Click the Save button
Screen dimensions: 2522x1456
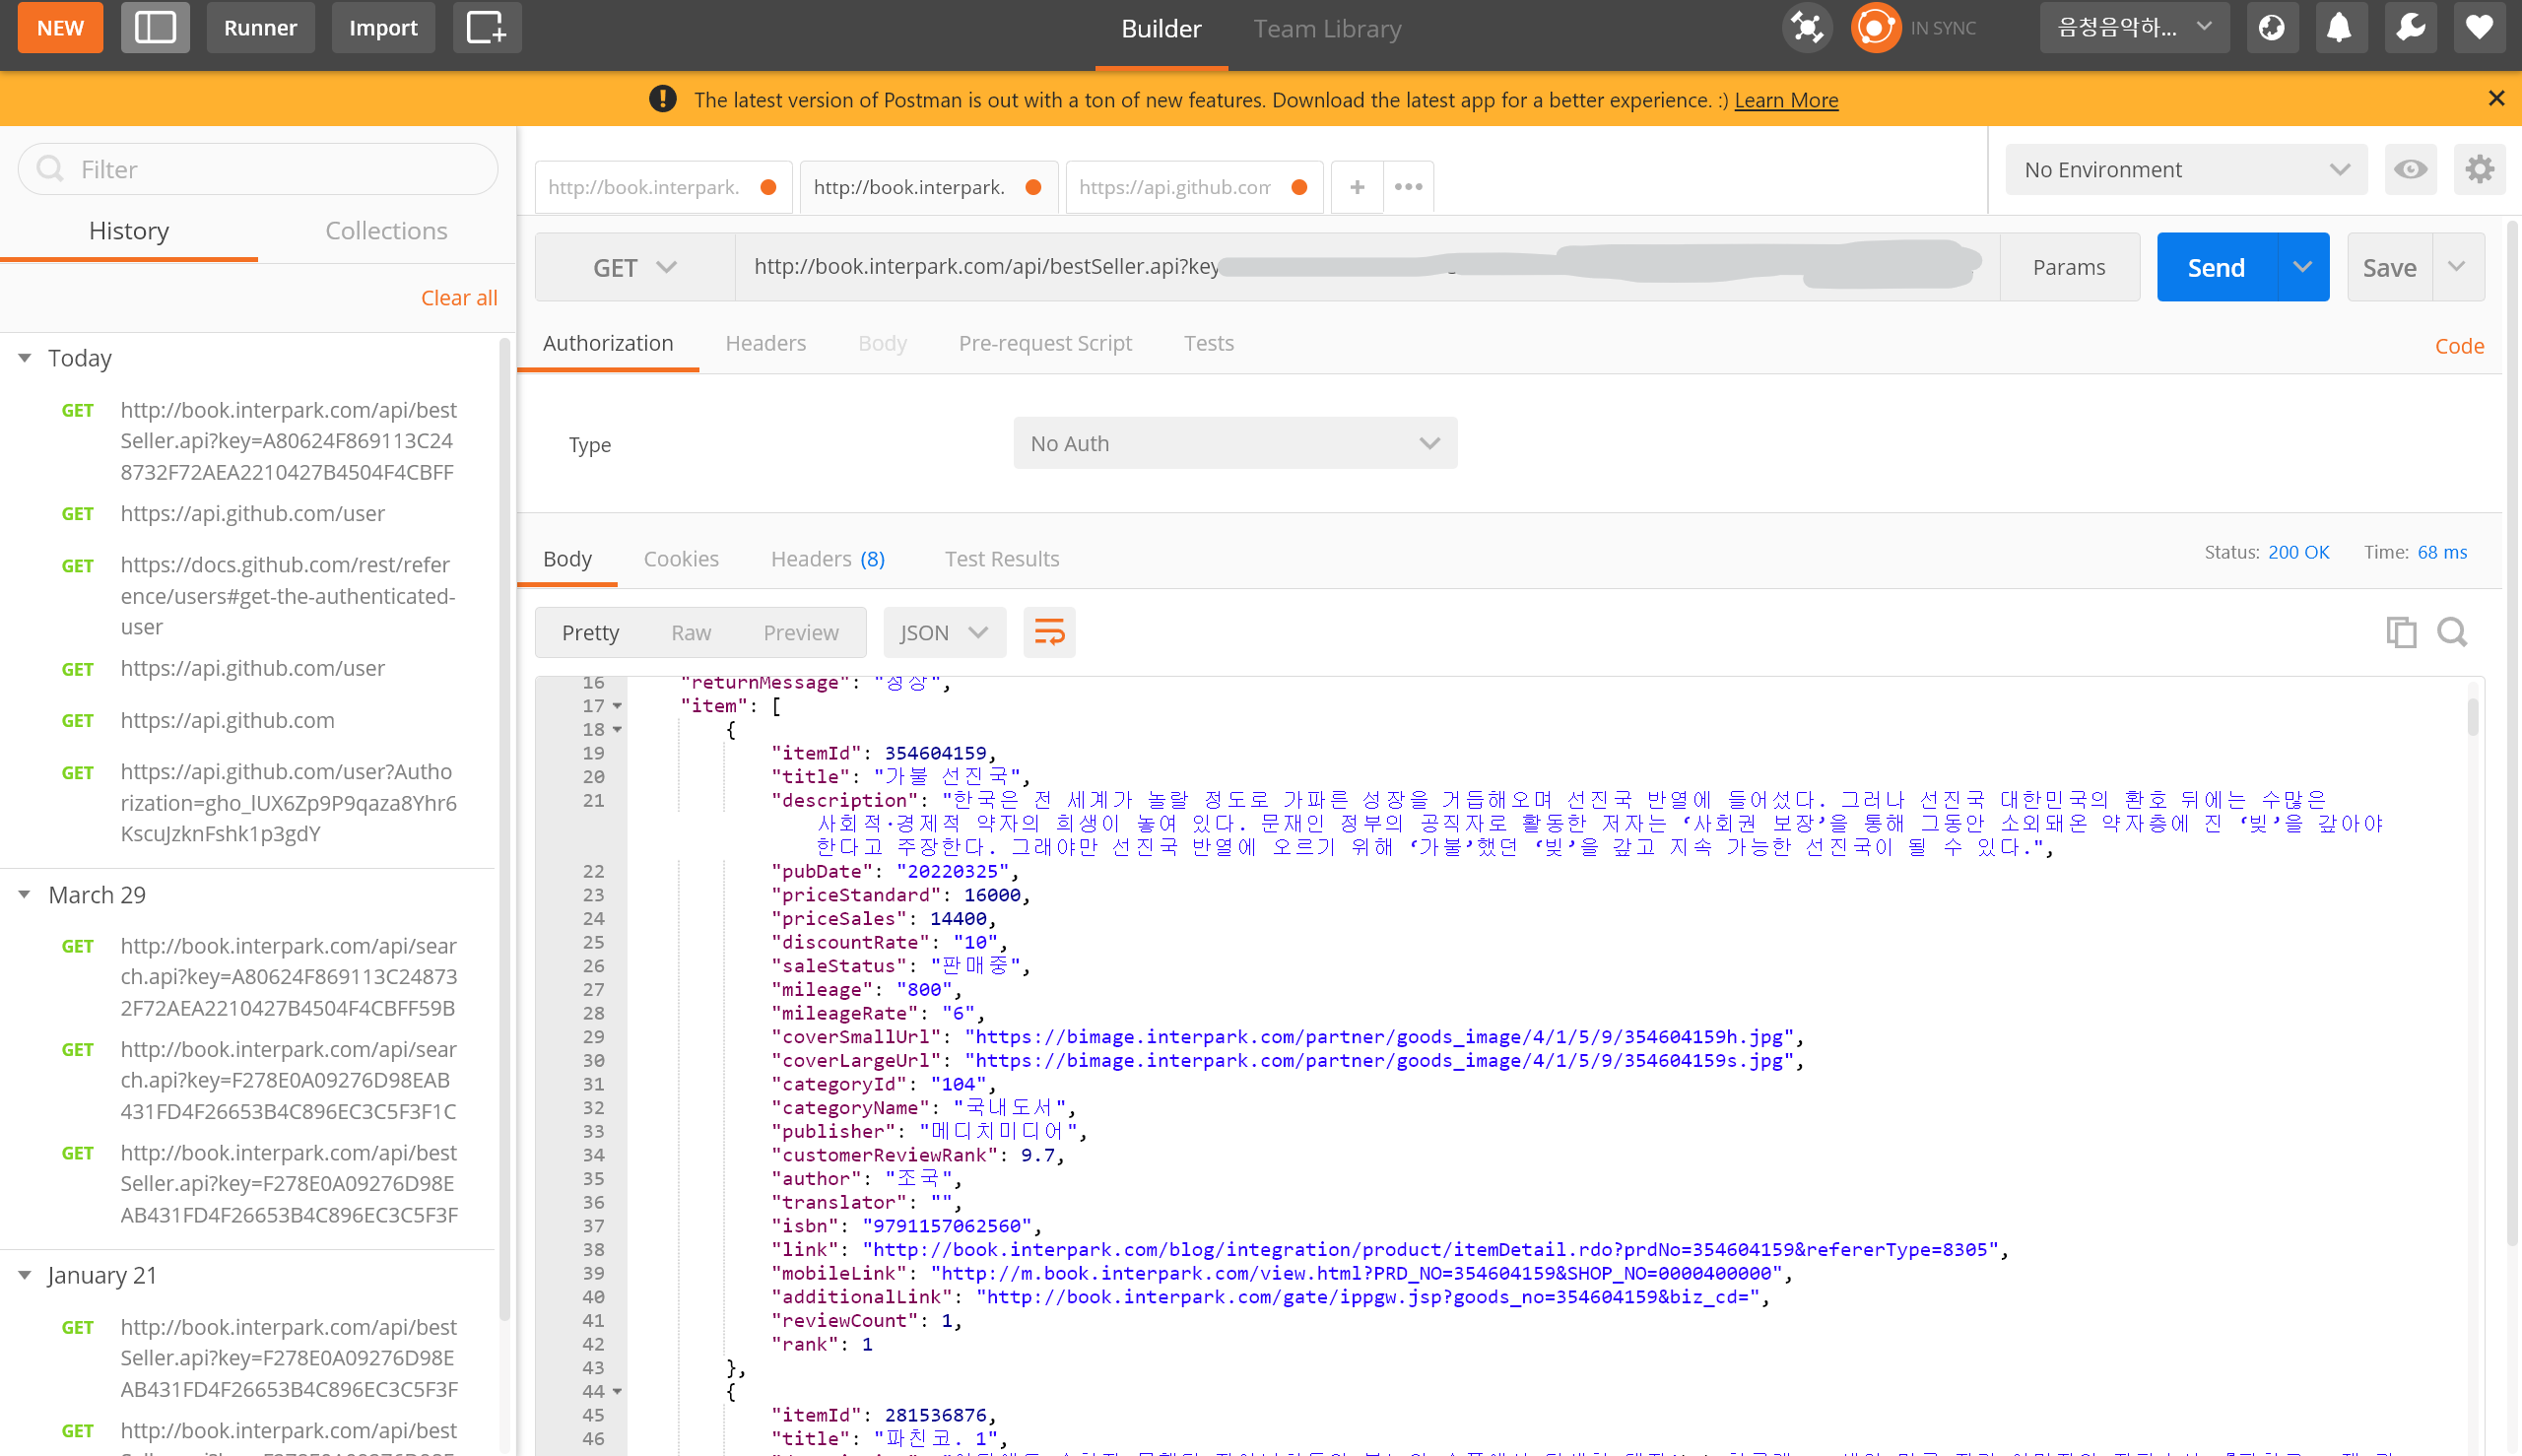[x=2389, y=267]
